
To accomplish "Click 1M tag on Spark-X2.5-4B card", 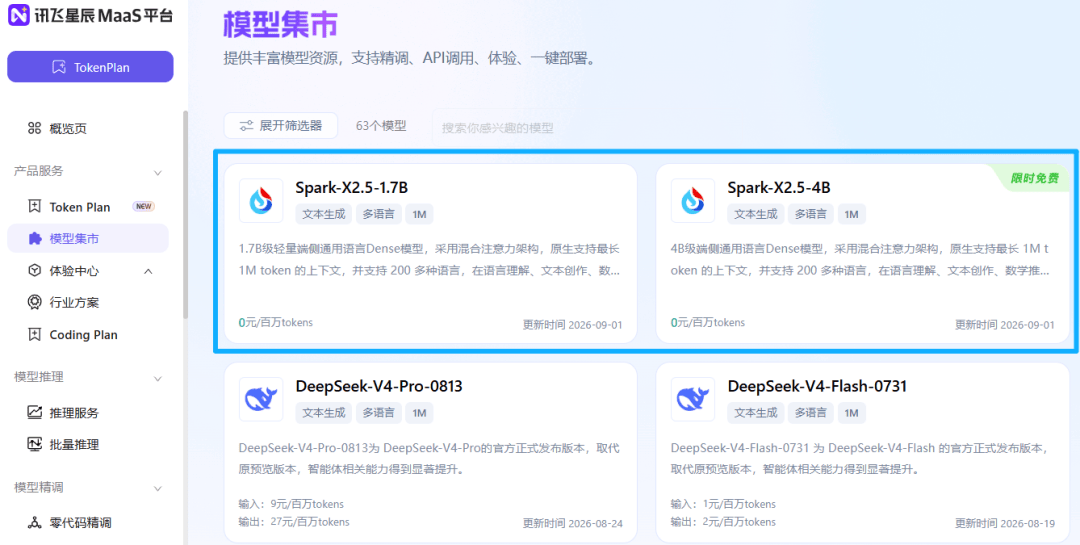I will coord(851,214).
